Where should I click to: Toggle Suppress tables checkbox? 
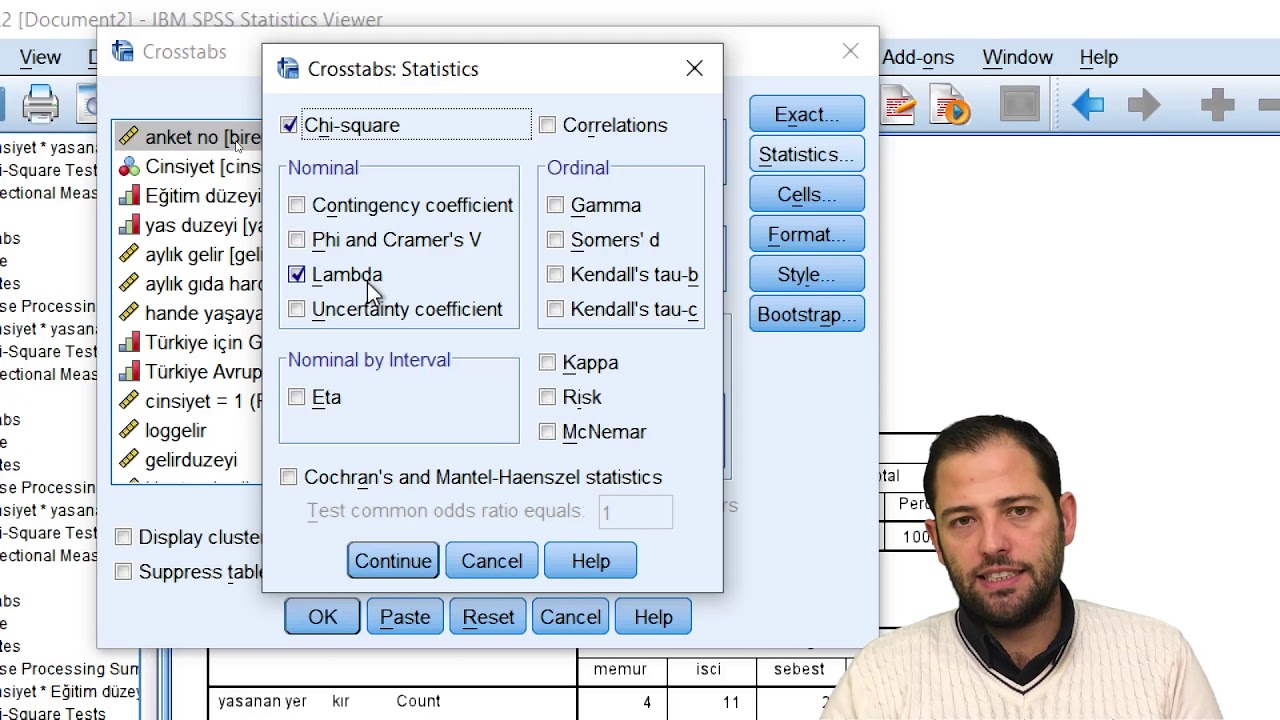(123, 572)
